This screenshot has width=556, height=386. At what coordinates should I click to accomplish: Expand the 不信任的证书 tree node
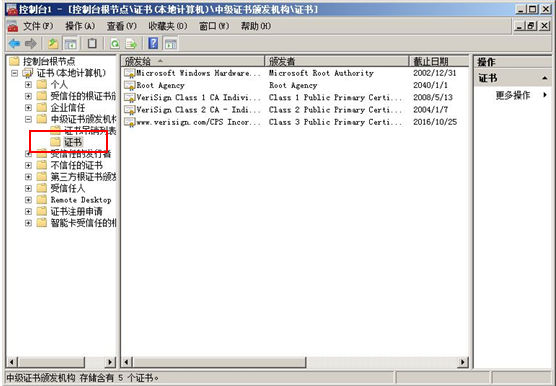(28, 165)
